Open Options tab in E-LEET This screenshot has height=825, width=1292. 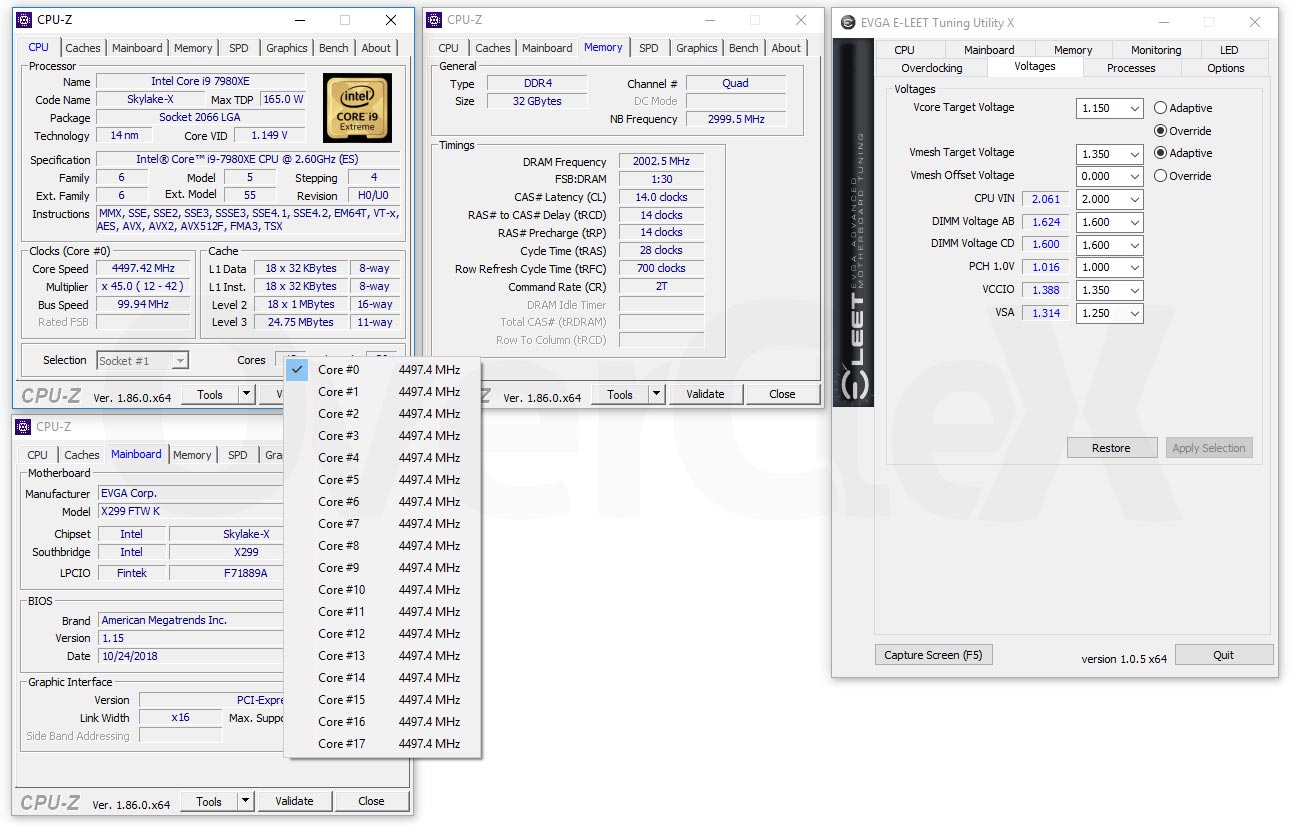click(x=1226, y=68)
